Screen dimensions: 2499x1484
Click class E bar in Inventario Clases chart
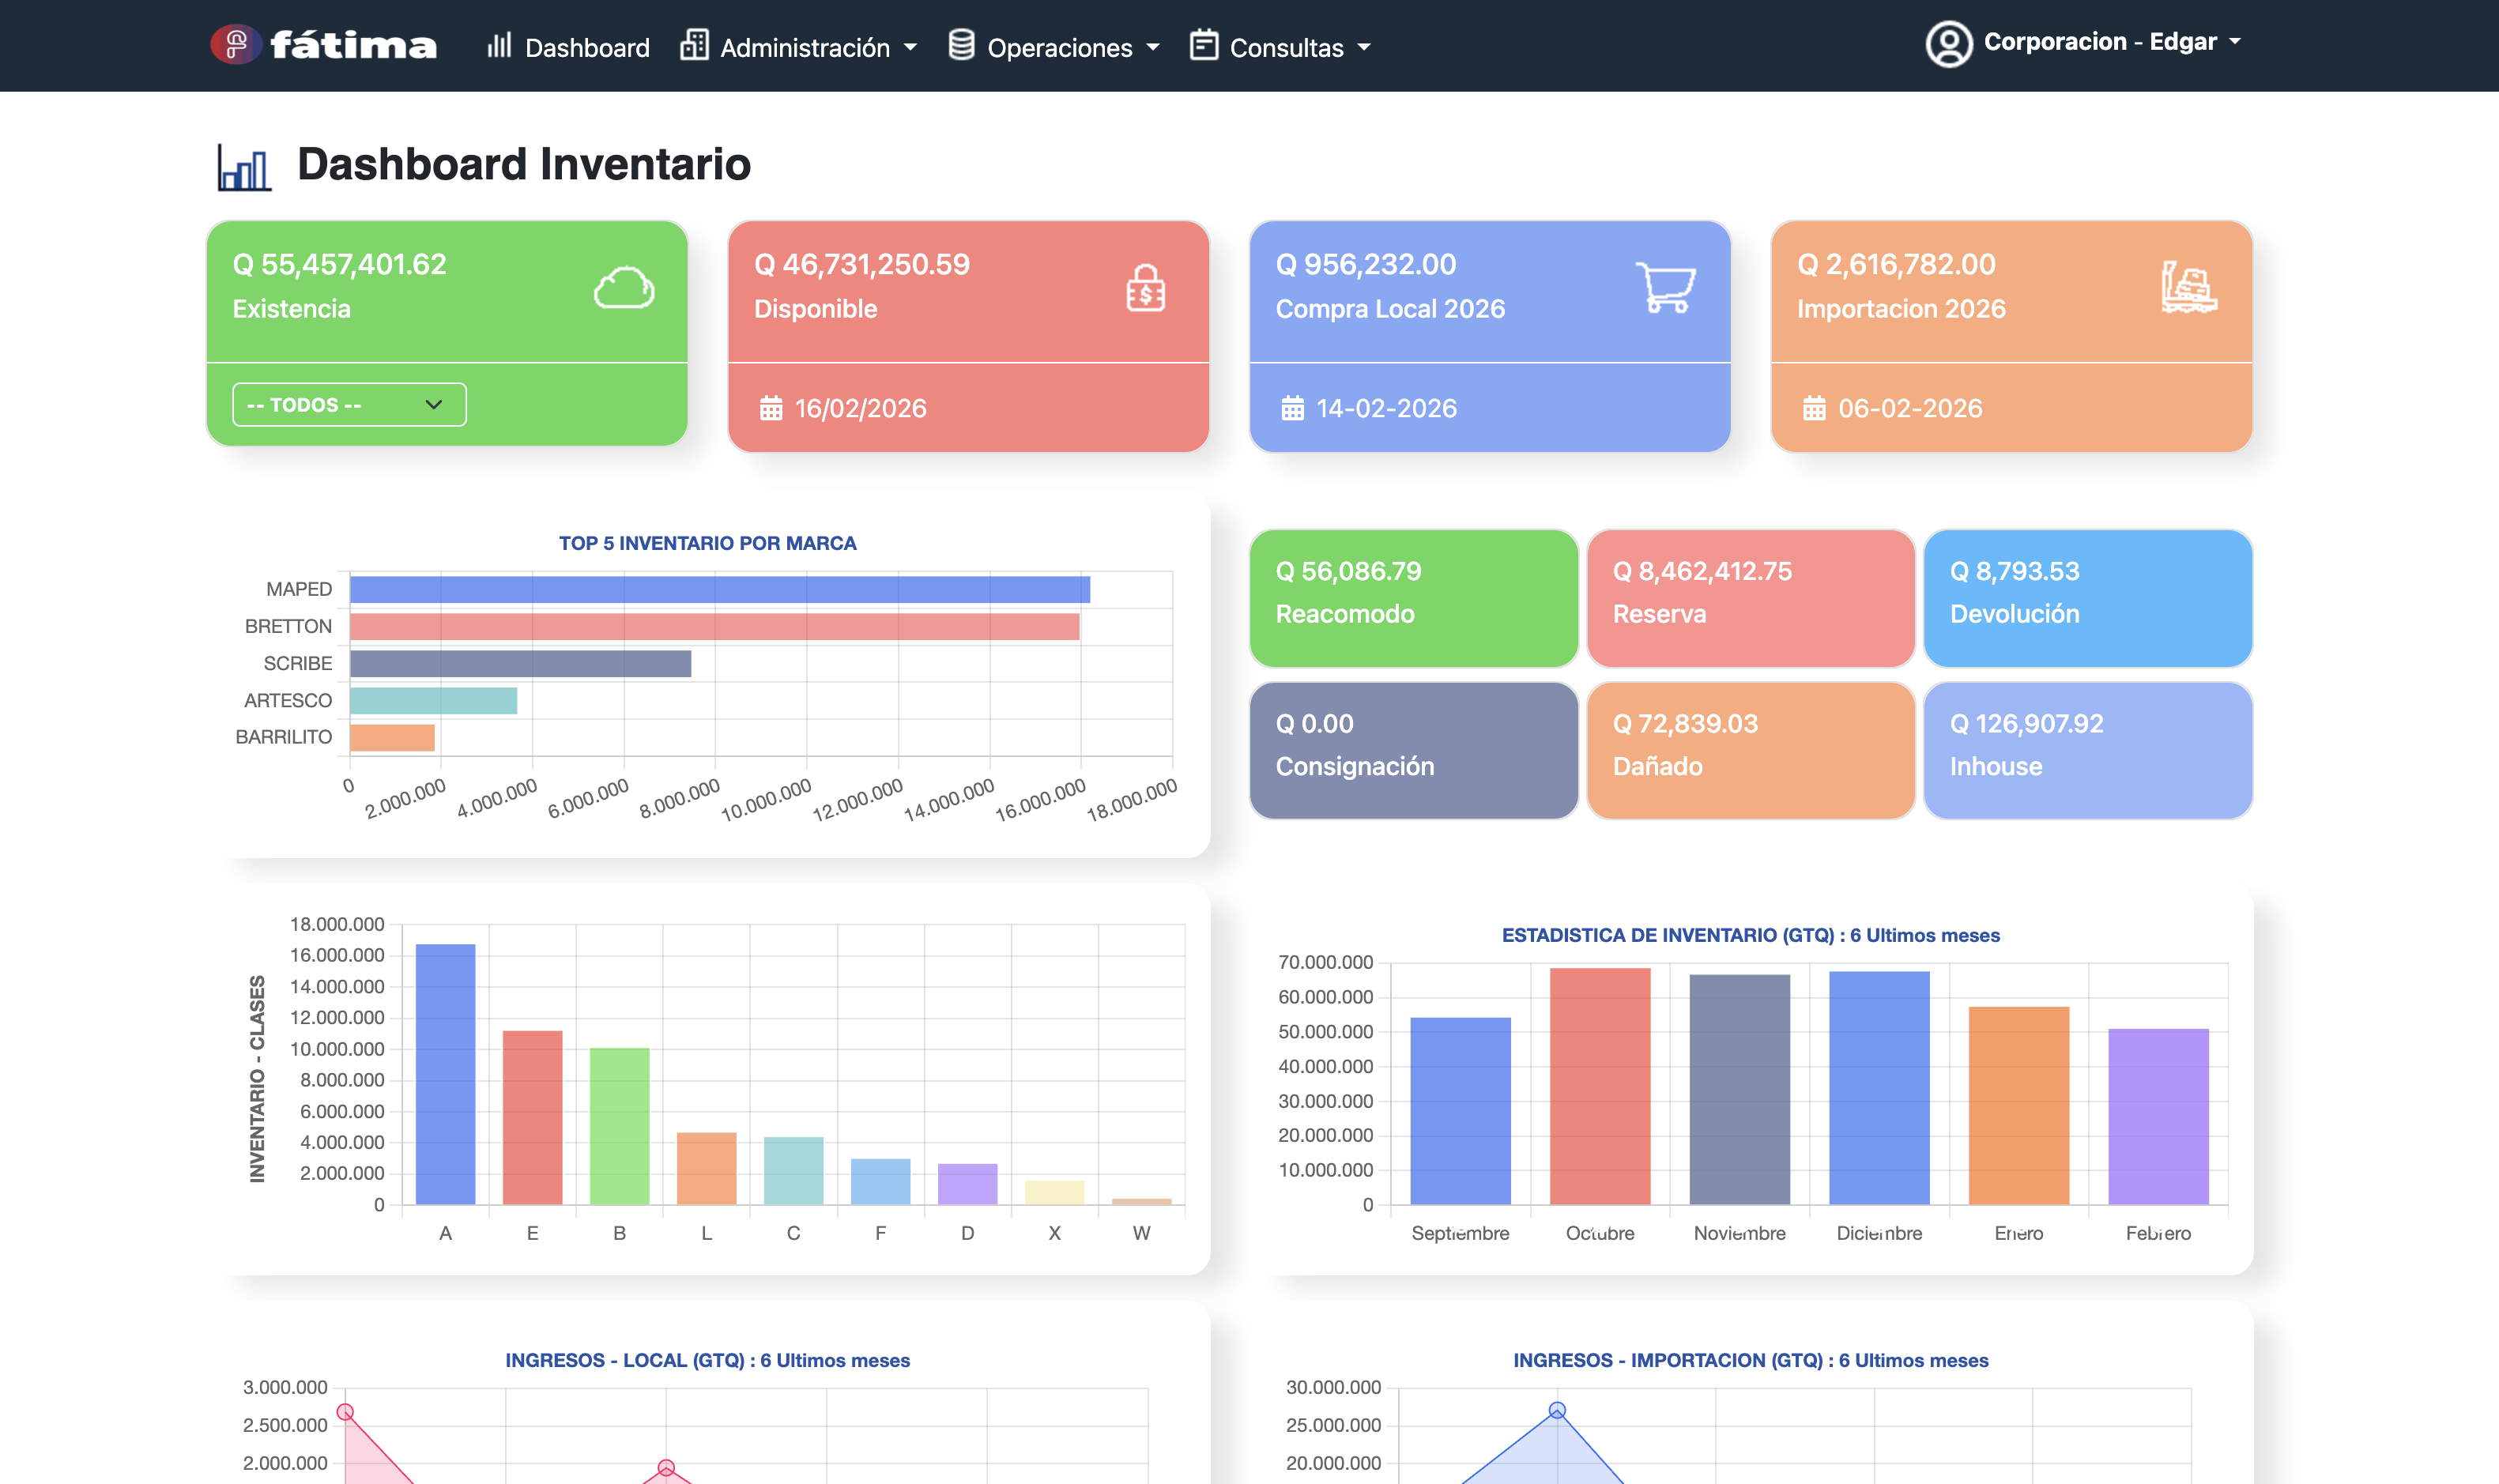pos(532,1117)
